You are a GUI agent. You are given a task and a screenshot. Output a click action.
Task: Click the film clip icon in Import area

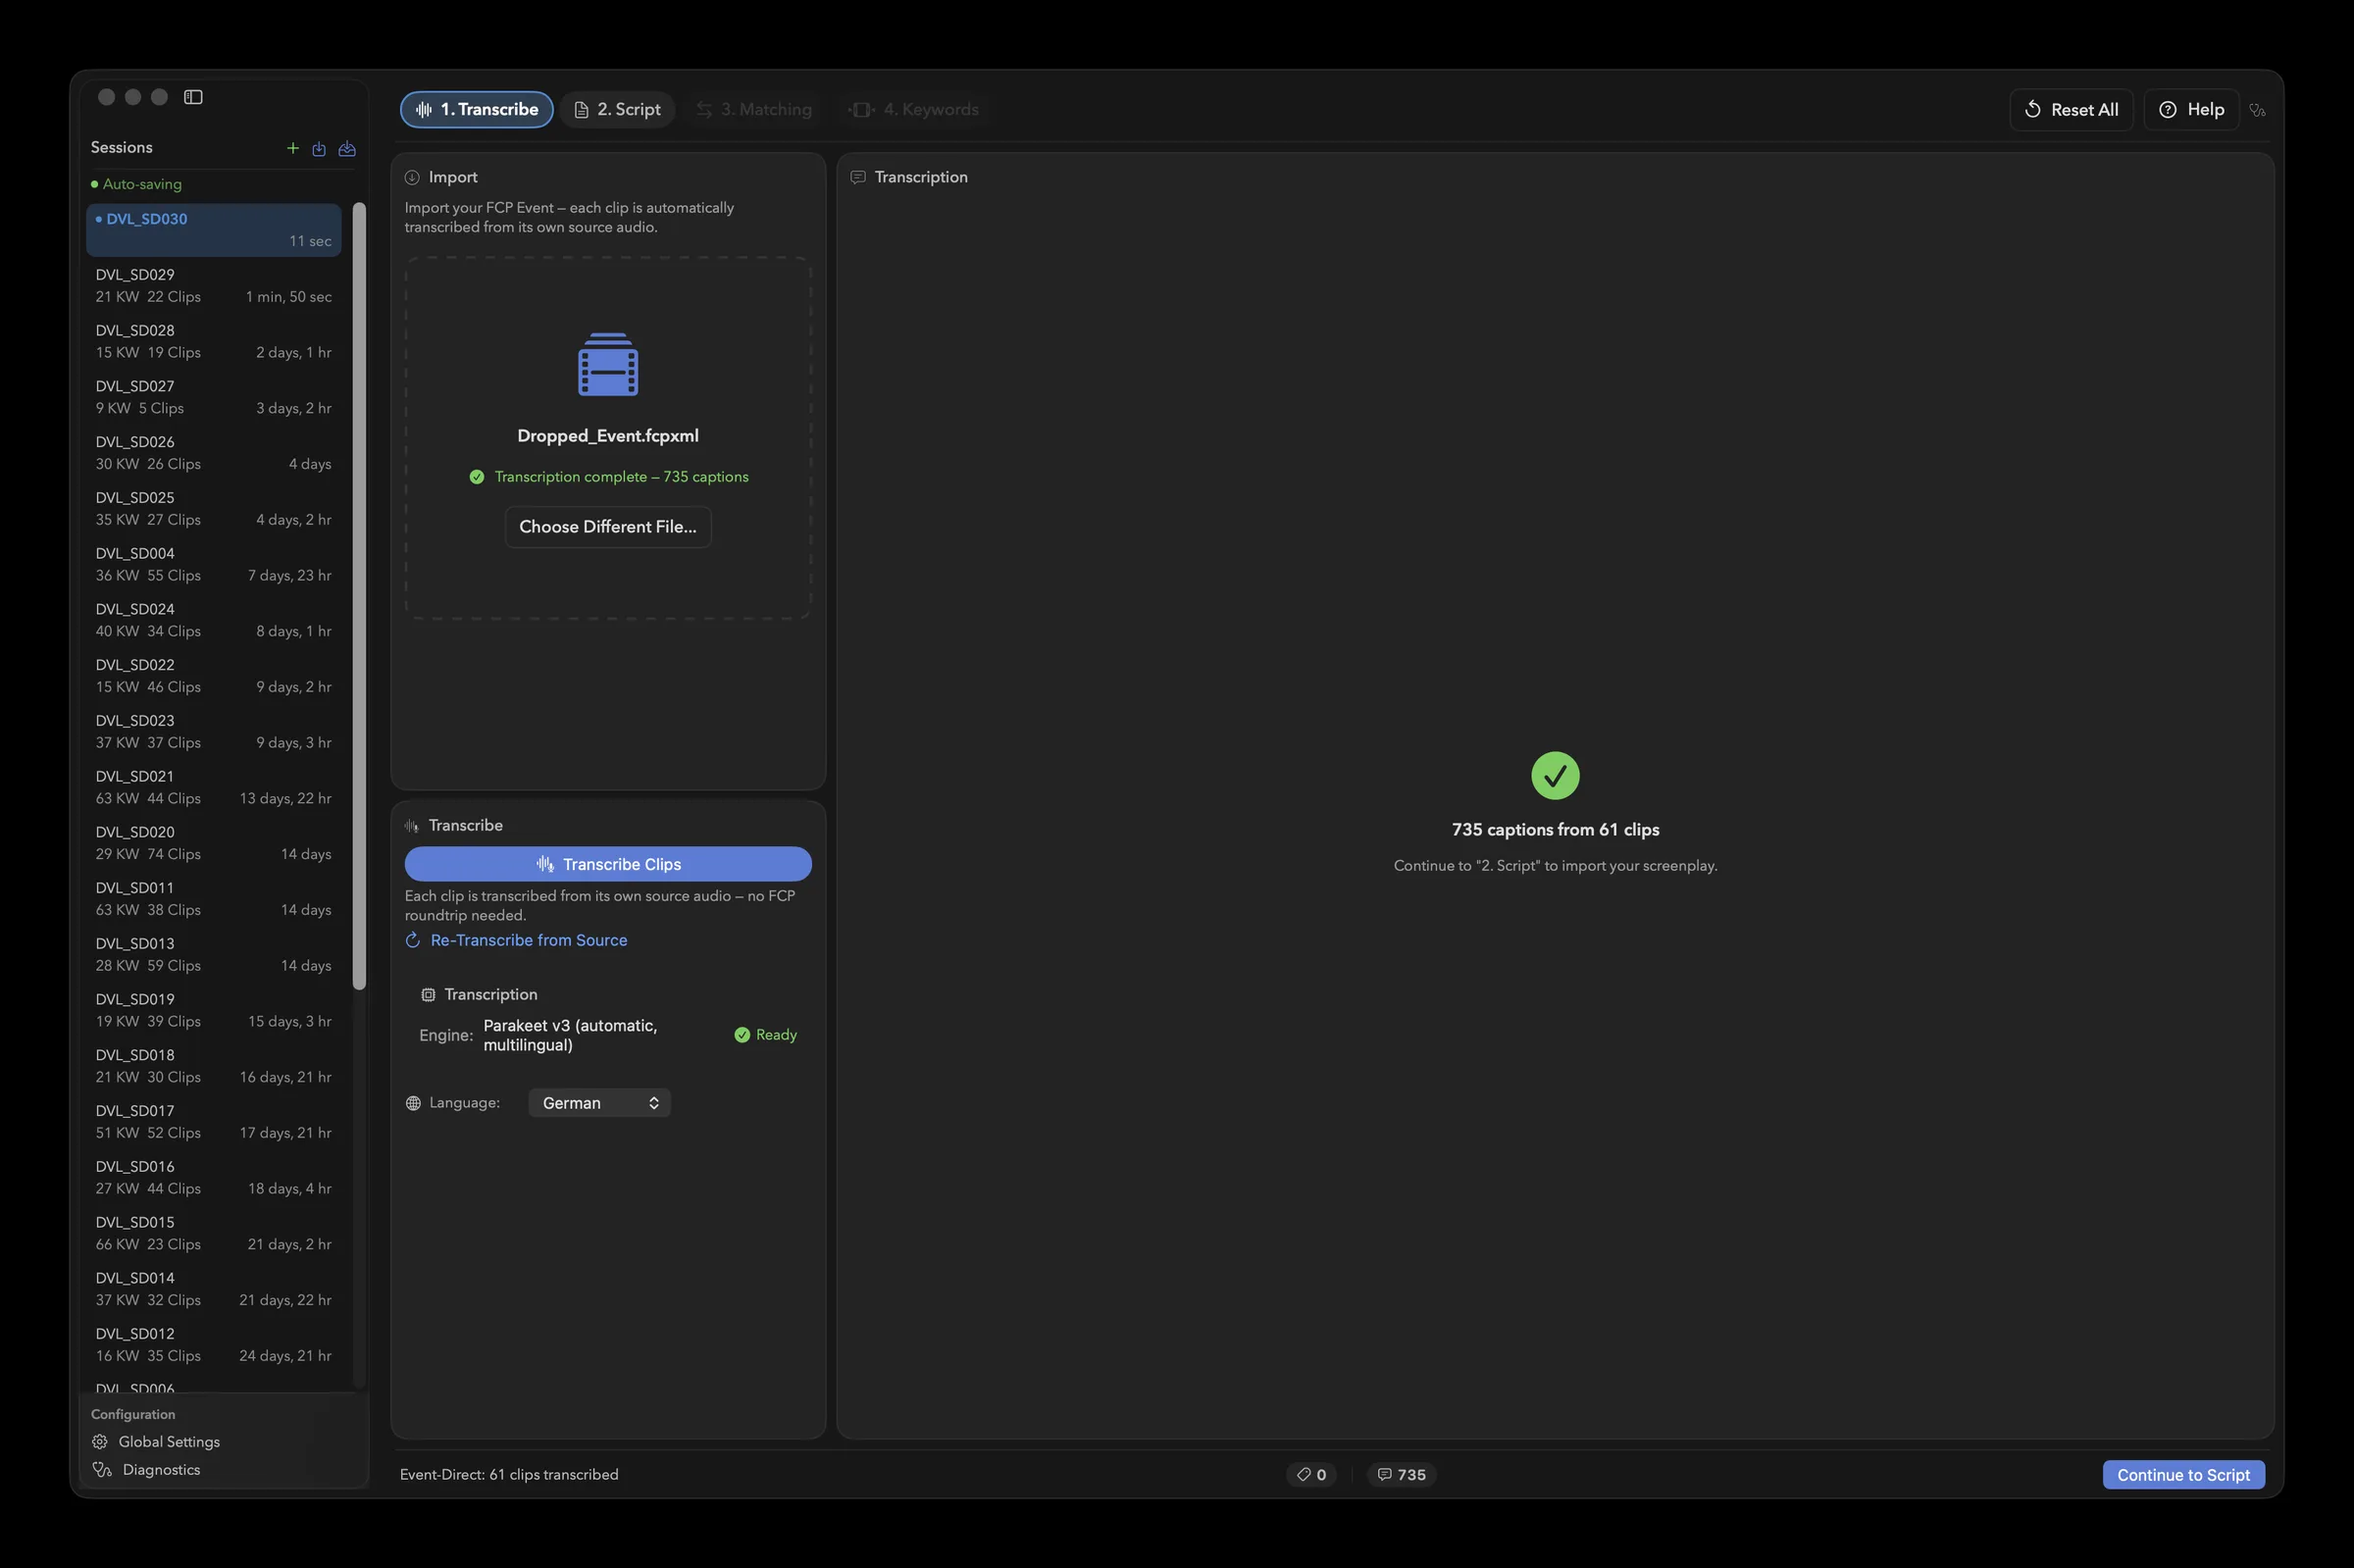coord(608,364)
